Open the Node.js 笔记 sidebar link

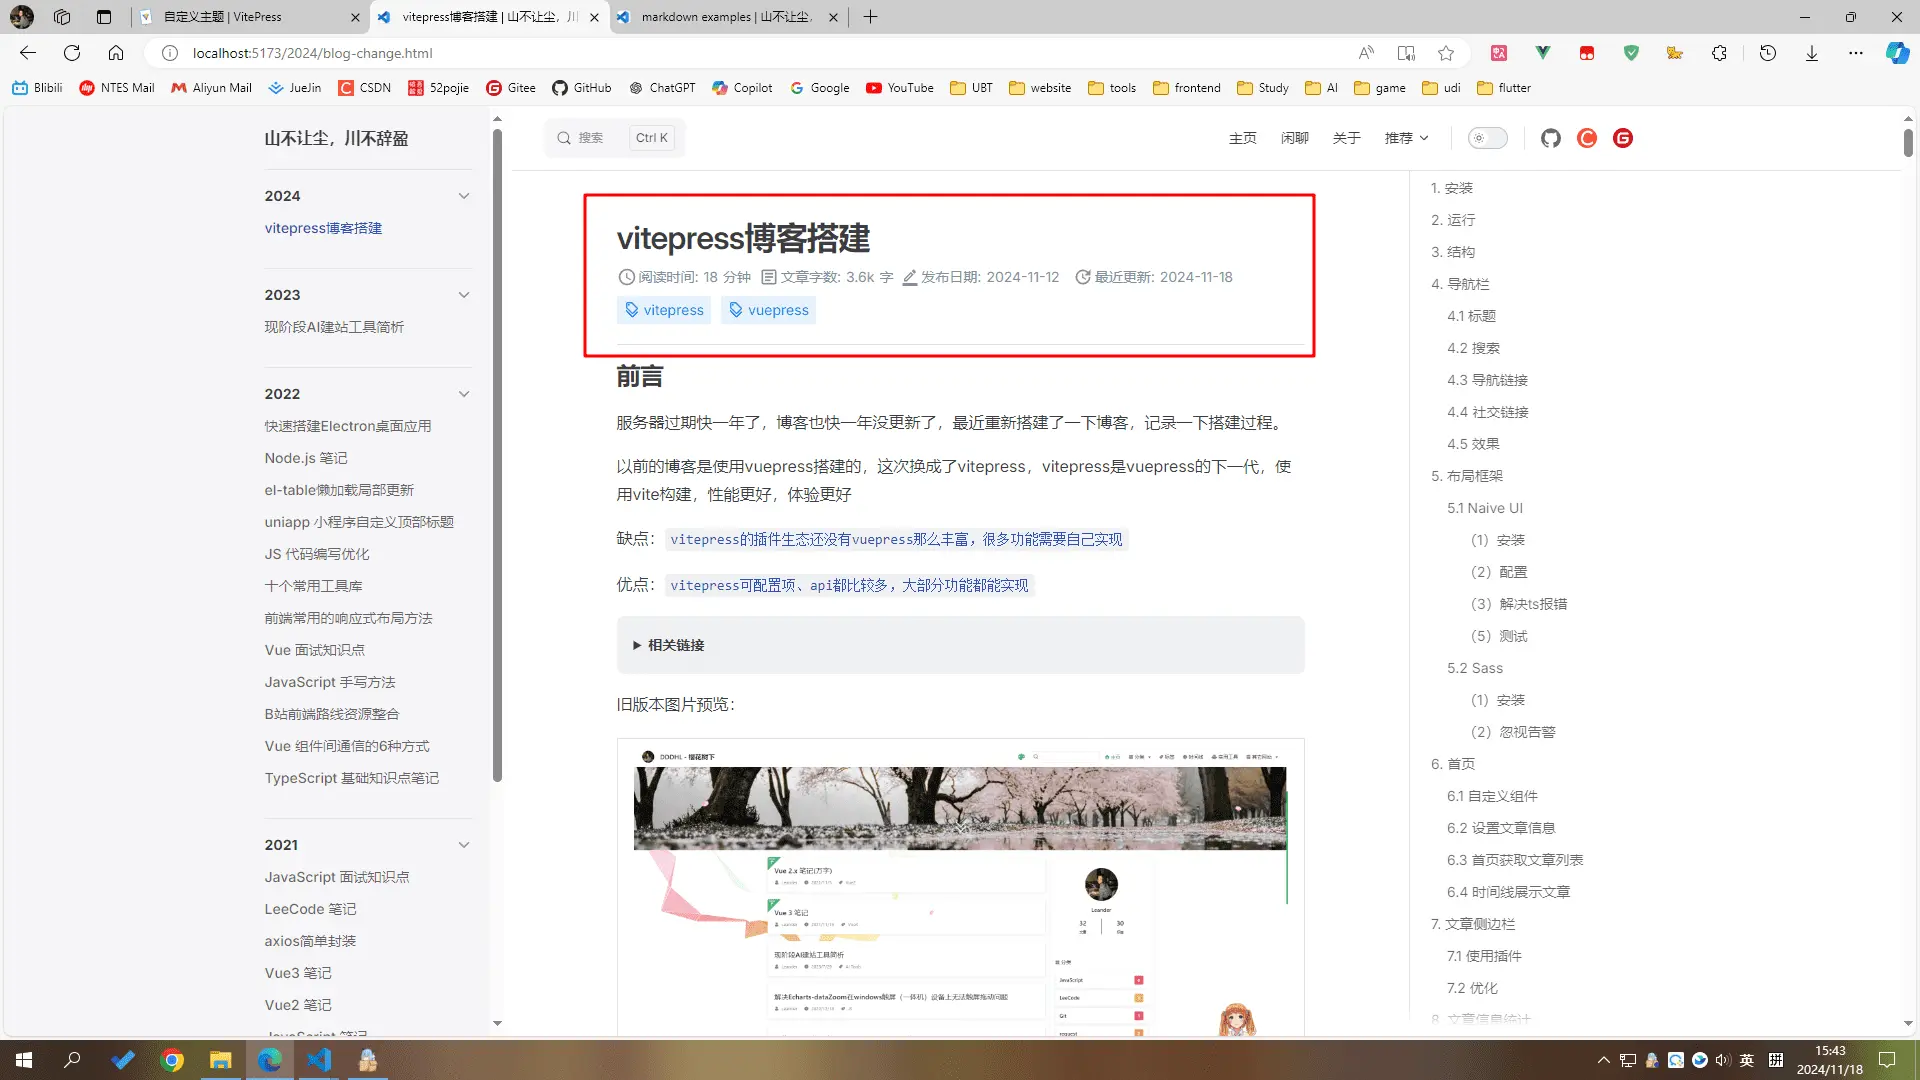point(305,458)
